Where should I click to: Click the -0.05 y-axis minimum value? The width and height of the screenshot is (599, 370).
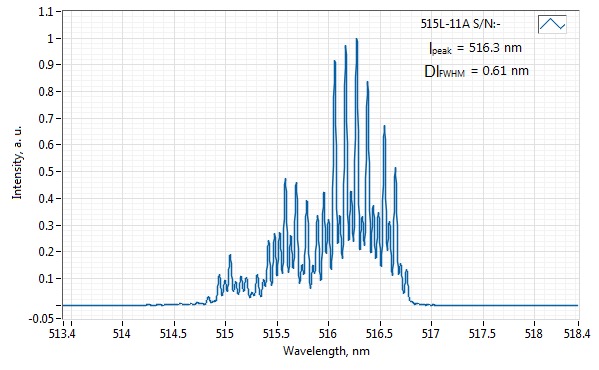point(42,318)
